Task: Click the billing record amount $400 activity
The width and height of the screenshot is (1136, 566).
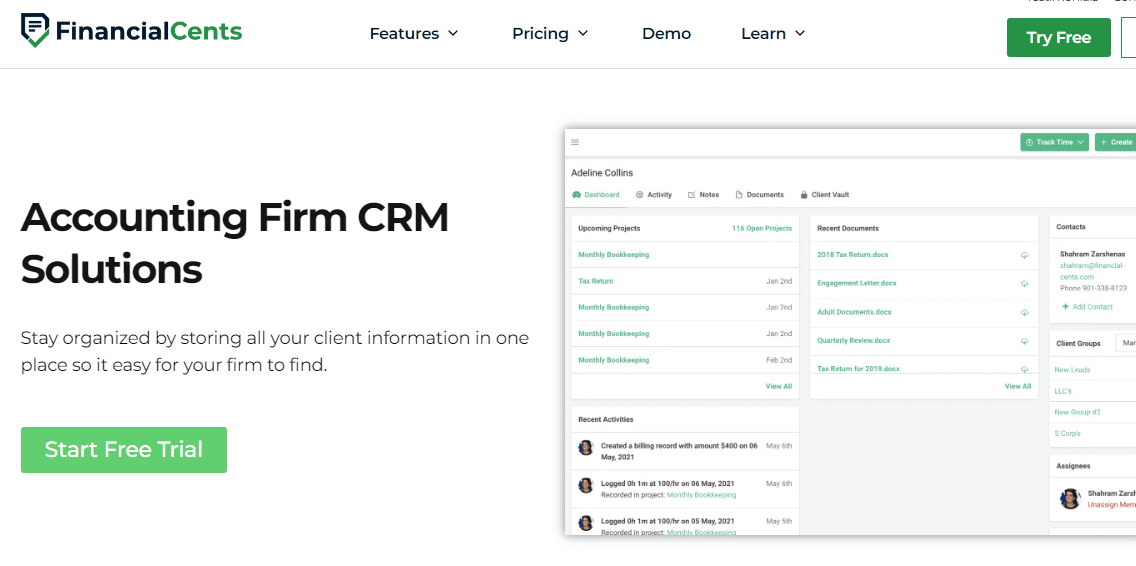Action: tap(680, 451)
